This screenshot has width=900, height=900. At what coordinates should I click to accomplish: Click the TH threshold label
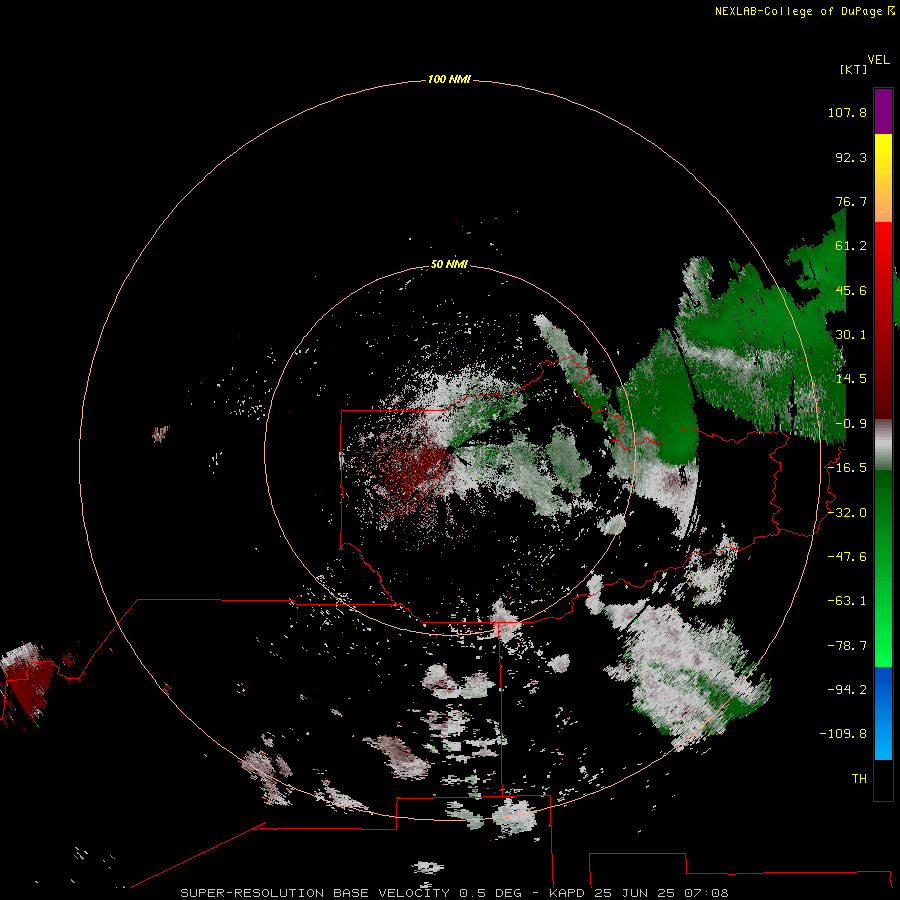coord(859,778)
